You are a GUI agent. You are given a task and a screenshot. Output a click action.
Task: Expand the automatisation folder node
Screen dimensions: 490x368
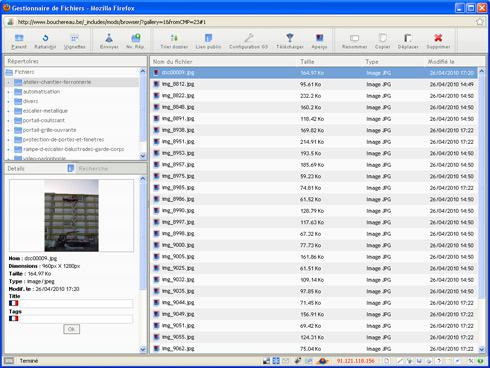tap(9, 92)
